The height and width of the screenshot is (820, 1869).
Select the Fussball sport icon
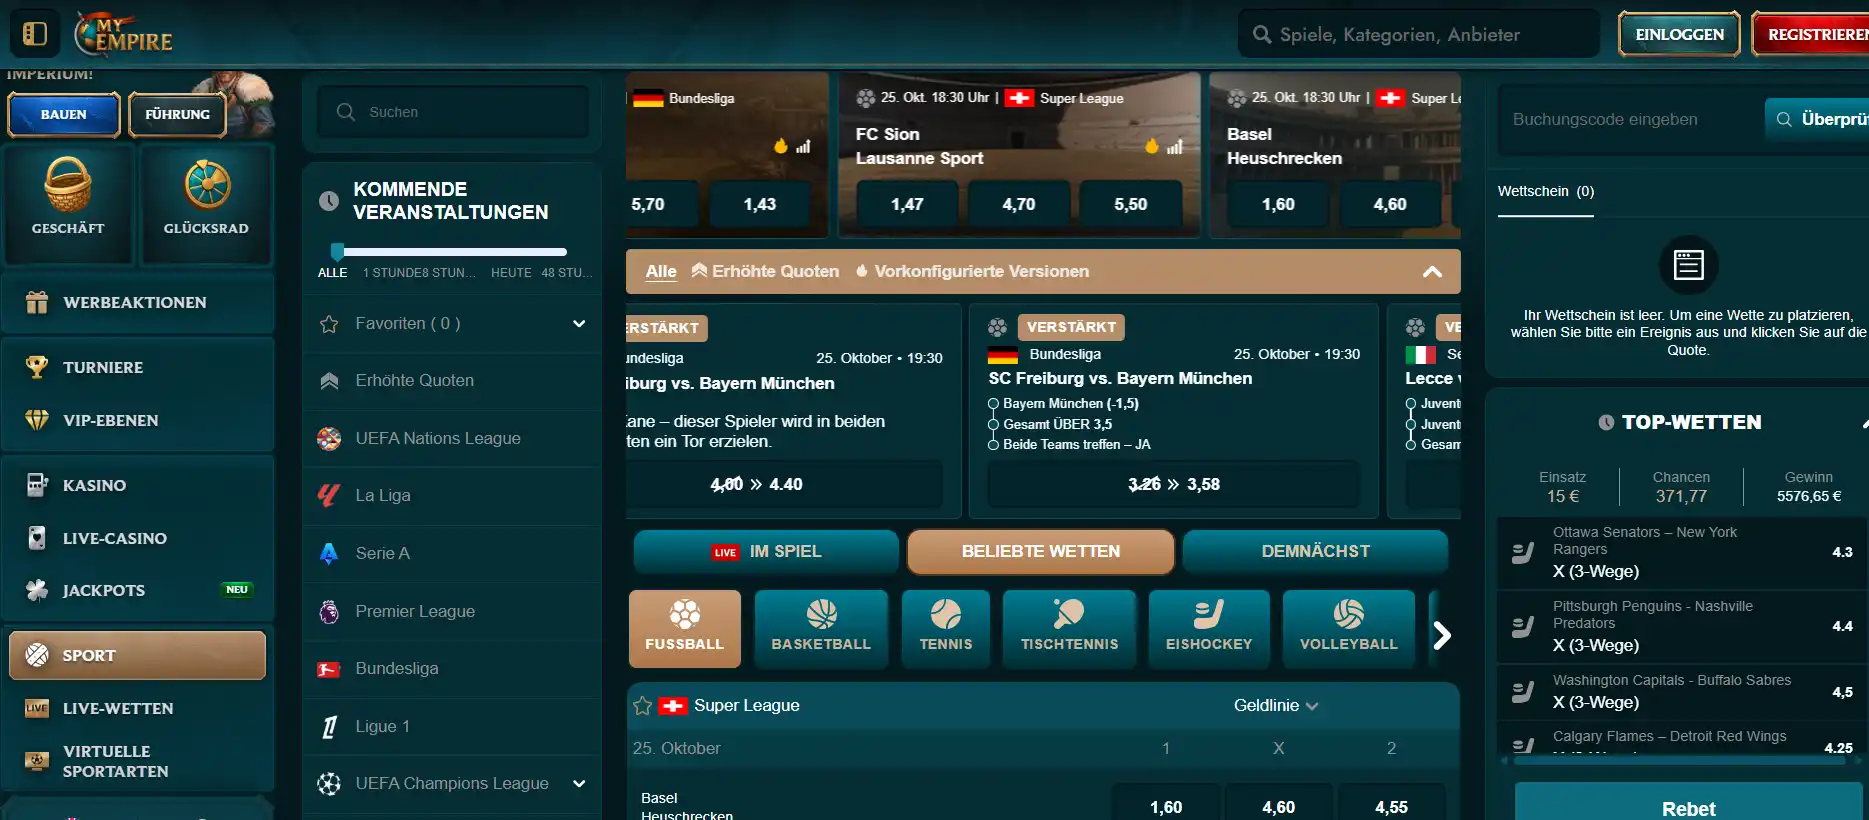(x=685, y=628)
